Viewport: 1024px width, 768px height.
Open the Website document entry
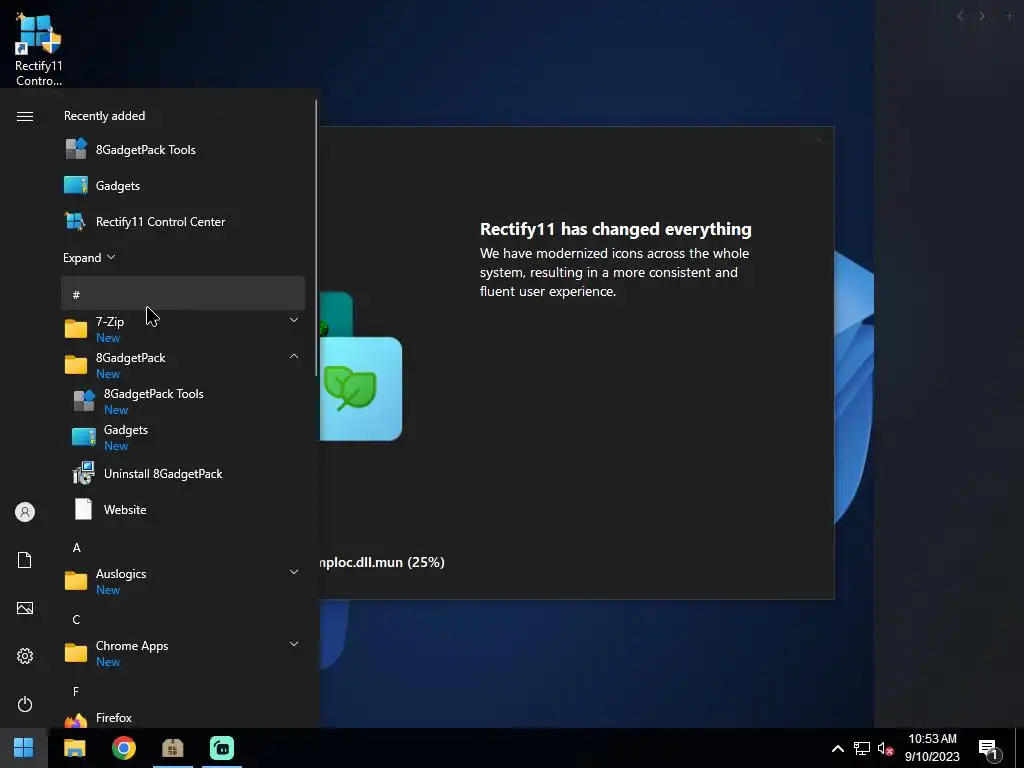[x=183, y=509]
